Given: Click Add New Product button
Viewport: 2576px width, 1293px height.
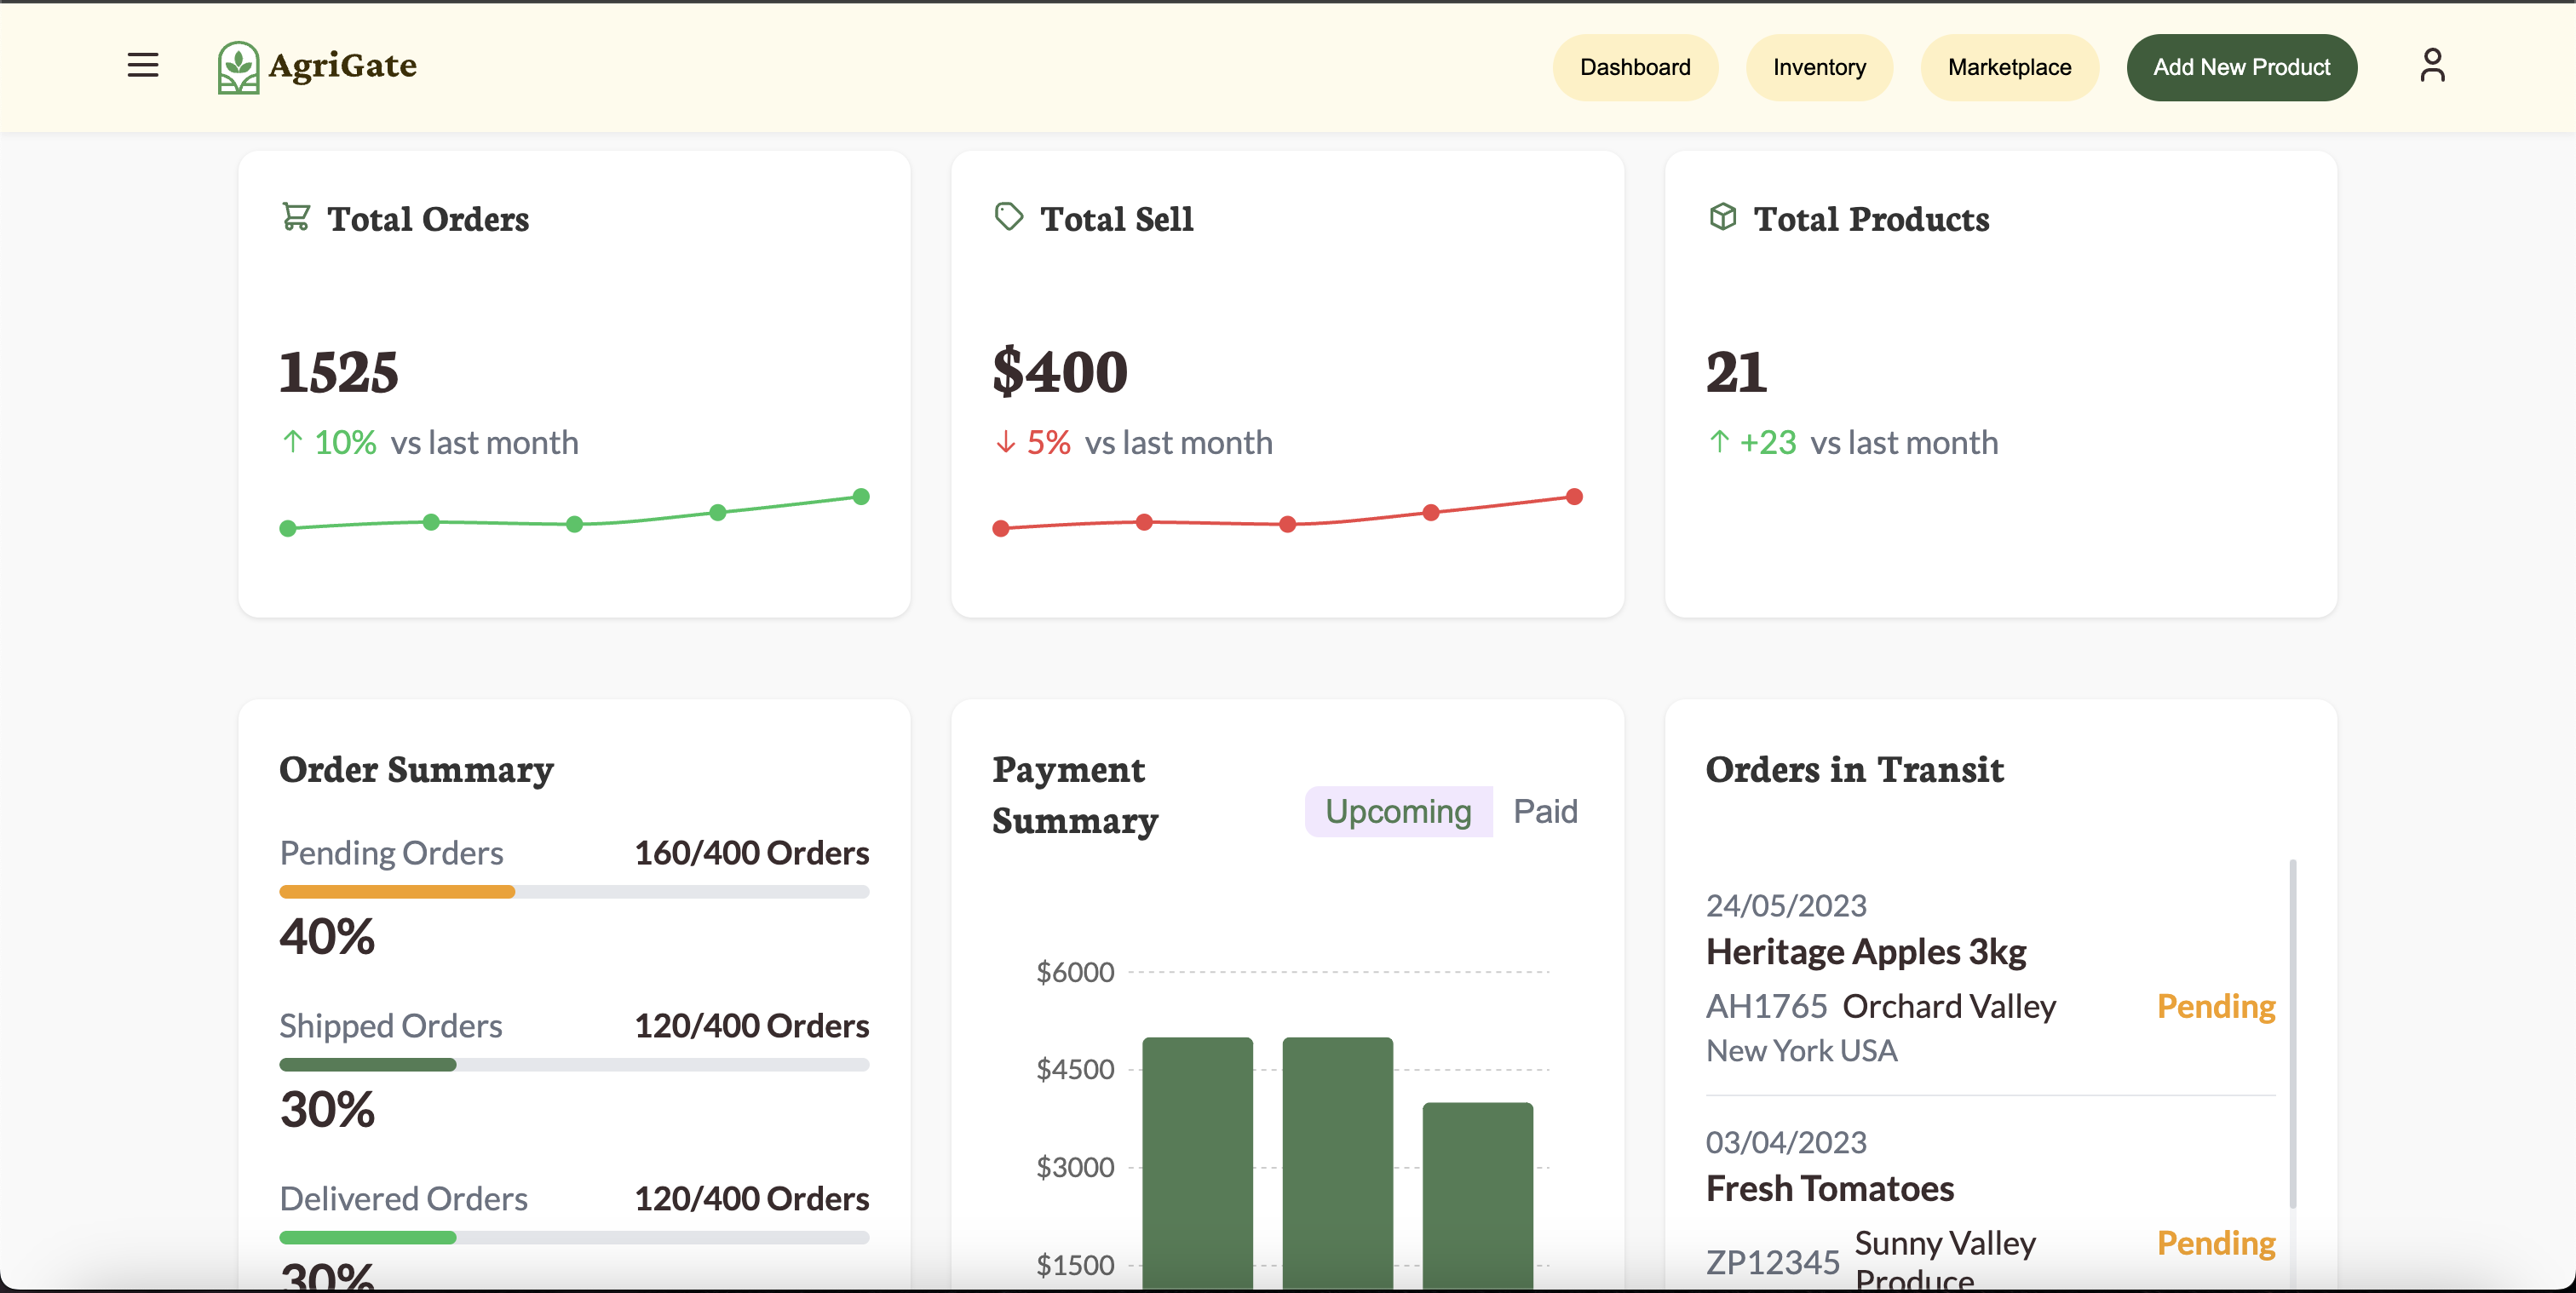Looking at the screenshot, I should 2241,67.
